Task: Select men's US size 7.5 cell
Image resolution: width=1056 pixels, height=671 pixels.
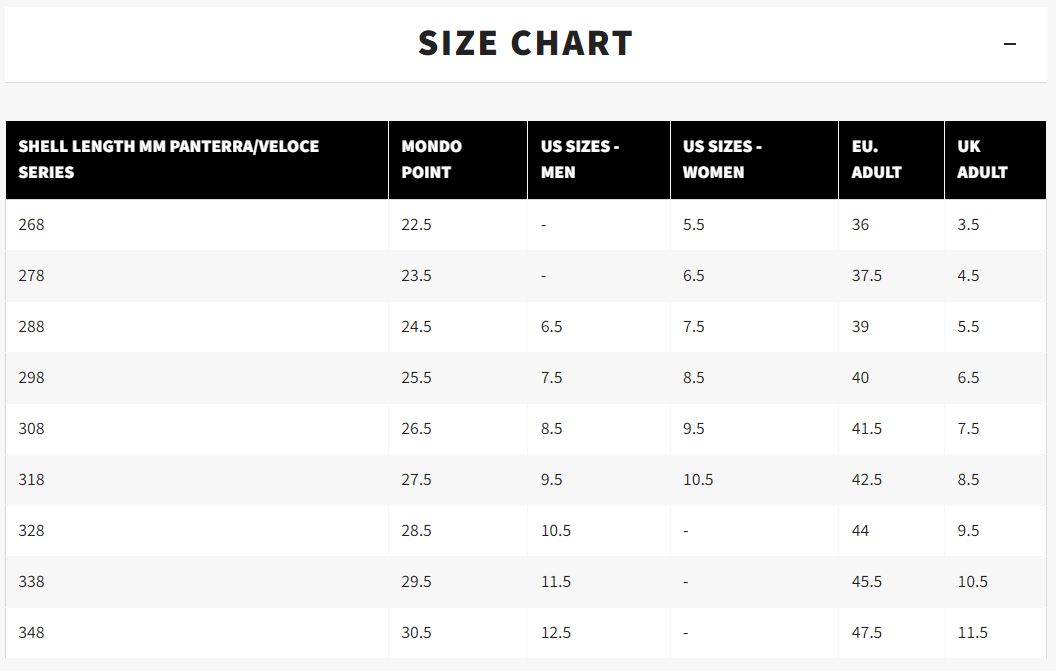Action: (599, 378)
